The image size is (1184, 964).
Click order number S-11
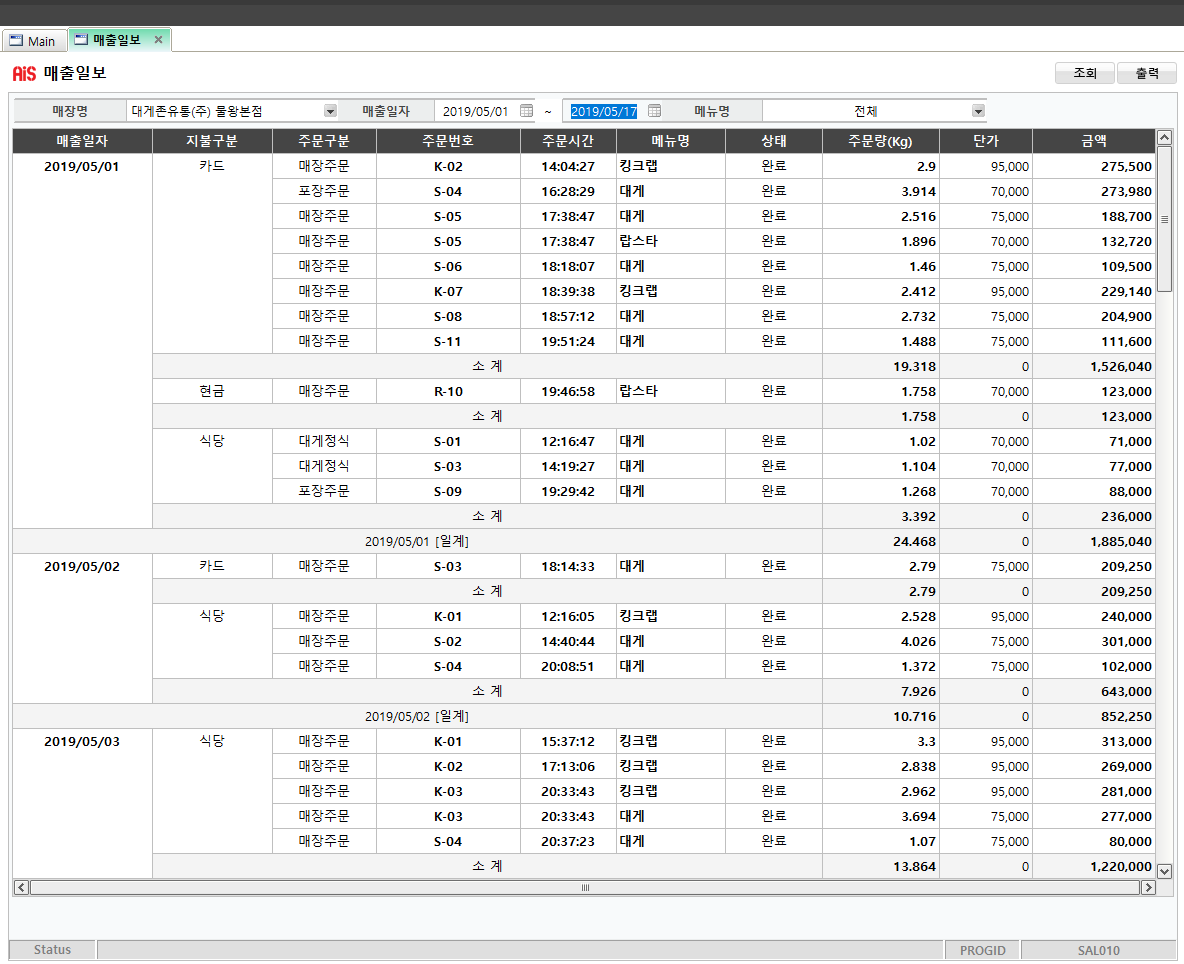[448, 341]
